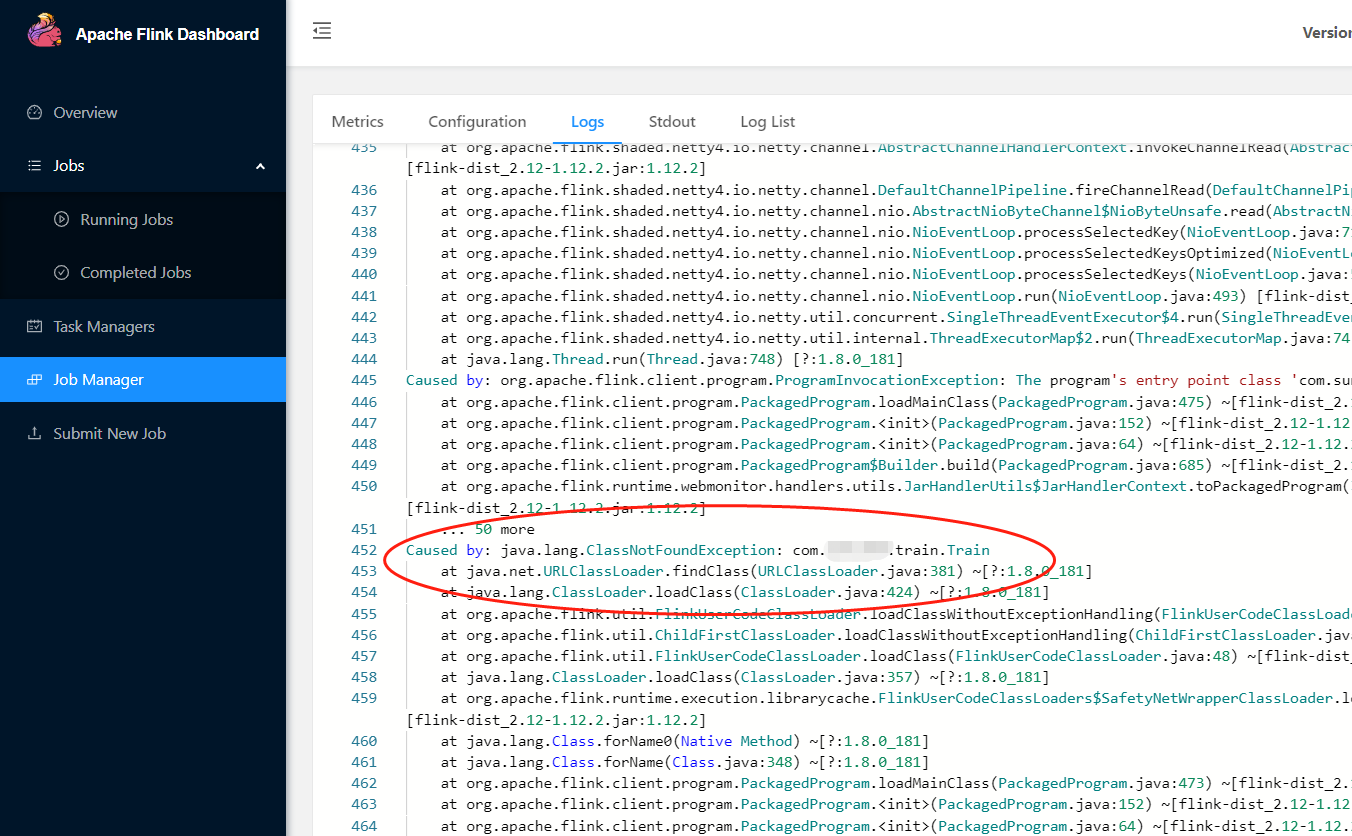Screen dimensions: 1352x836
Task: Click the Task Managers schedule icon
Action: point(35,327)
